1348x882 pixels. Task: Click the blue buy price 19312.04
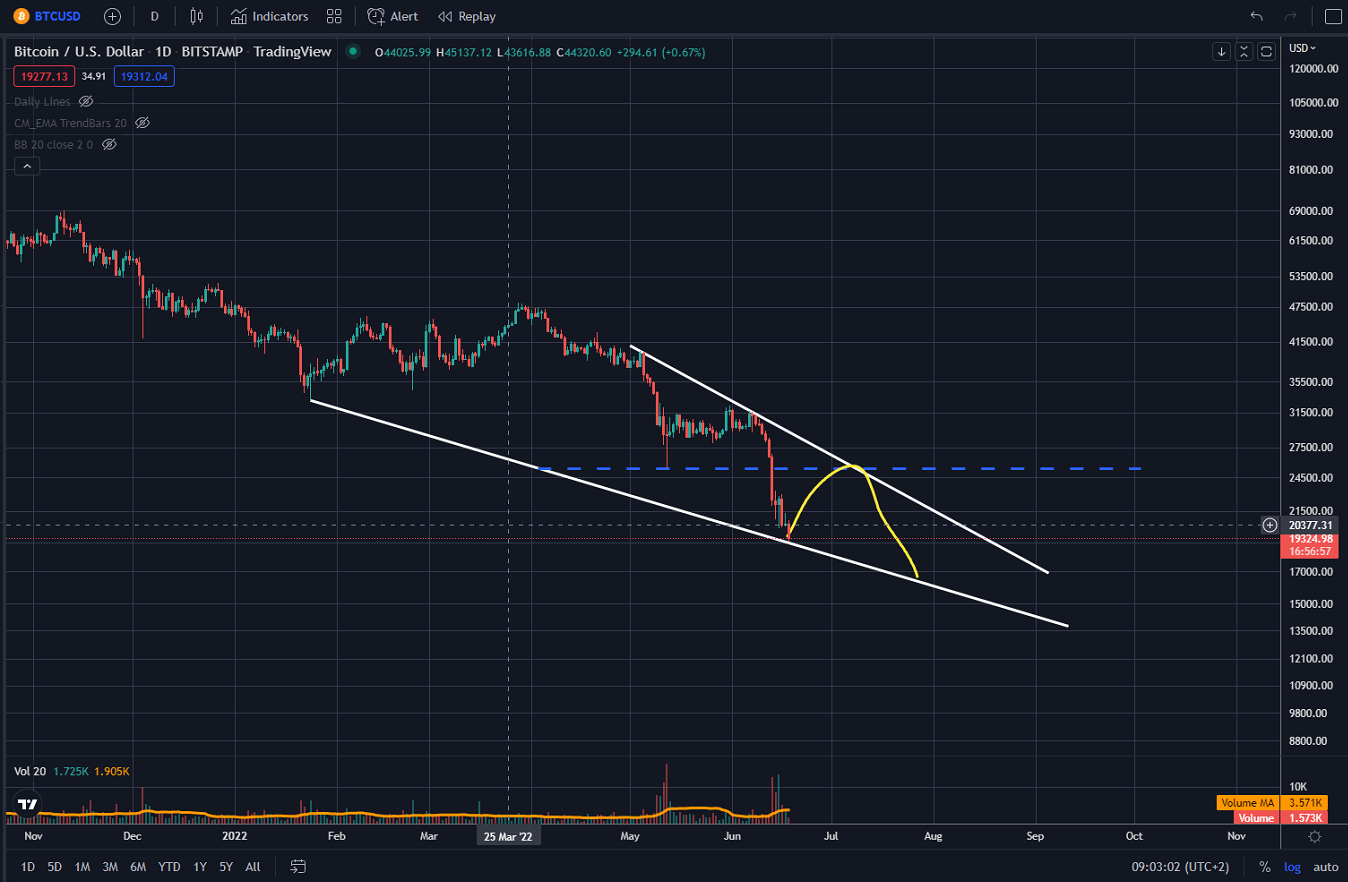point(144,76)
